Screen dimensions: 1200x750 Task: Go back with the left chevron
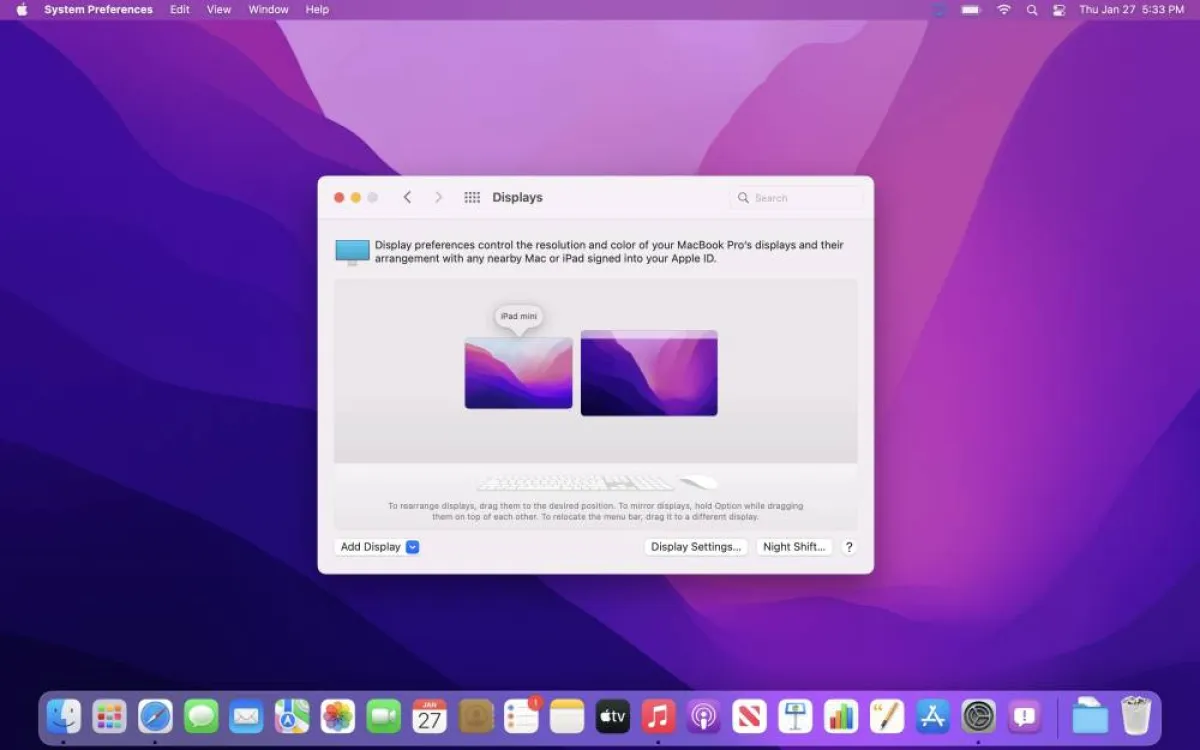tap(407, 198)
